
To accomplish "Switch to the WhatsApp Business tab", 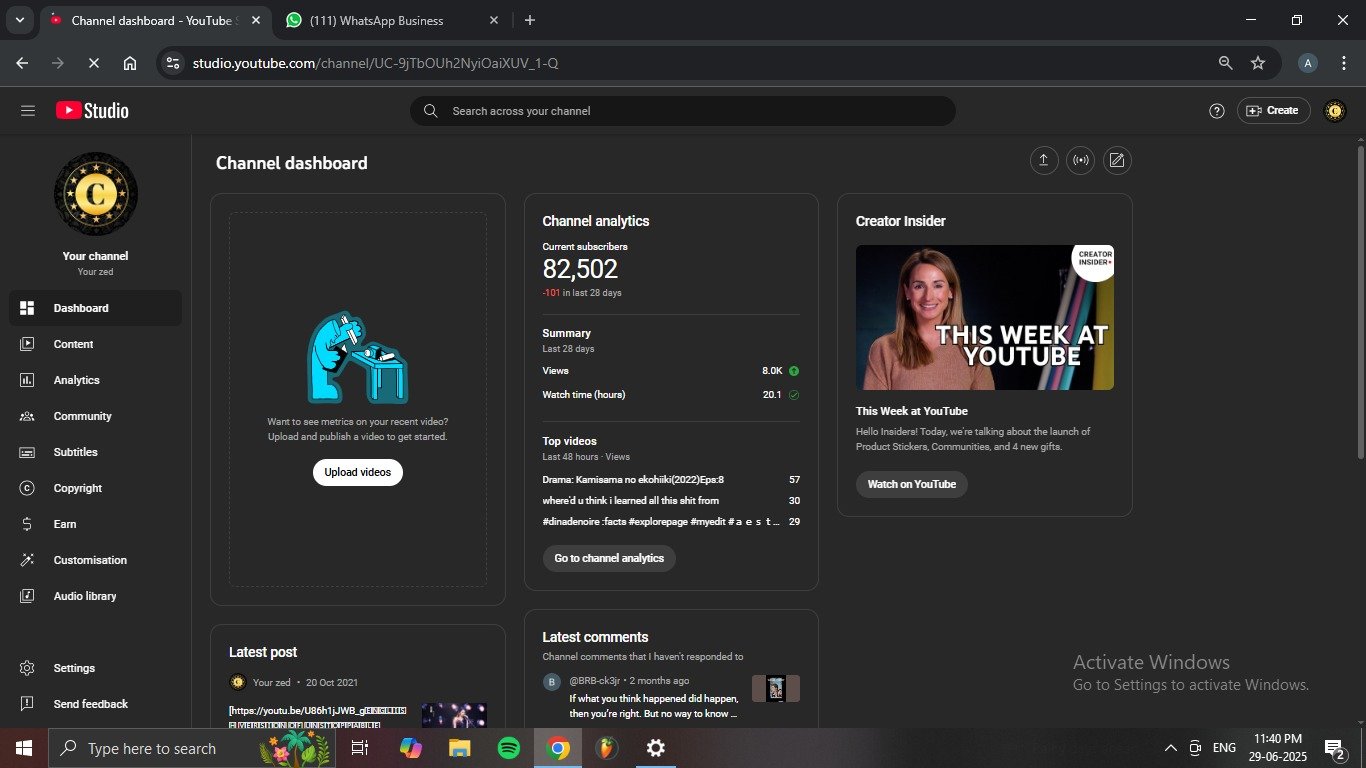I will (391, 20).
